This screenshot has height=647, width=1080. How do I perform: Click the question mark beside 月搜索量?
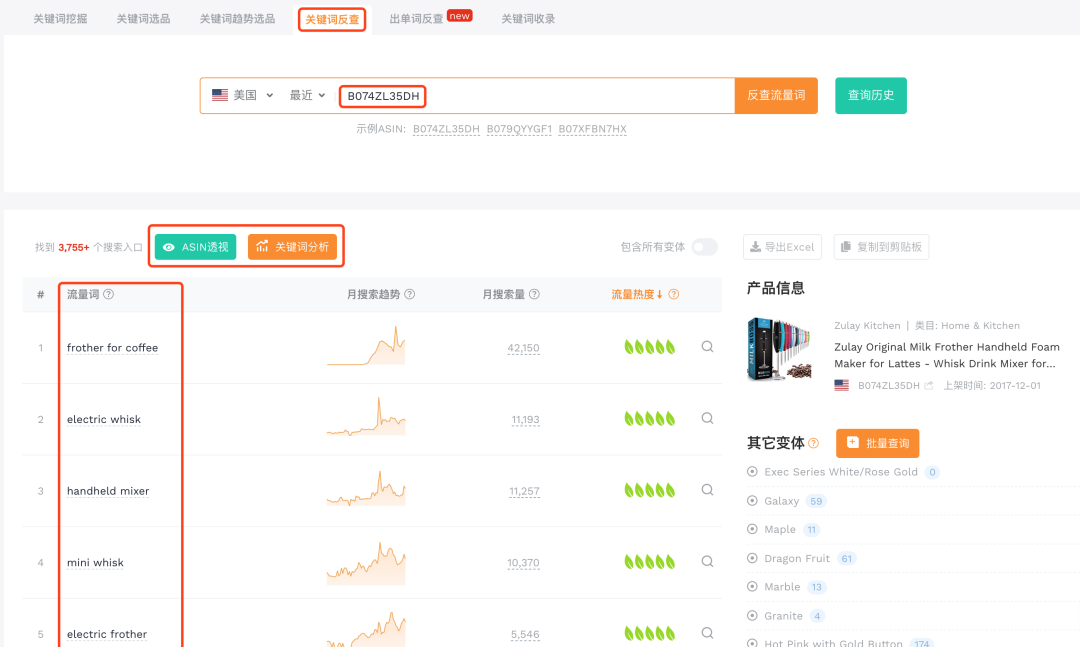[536, 294]
